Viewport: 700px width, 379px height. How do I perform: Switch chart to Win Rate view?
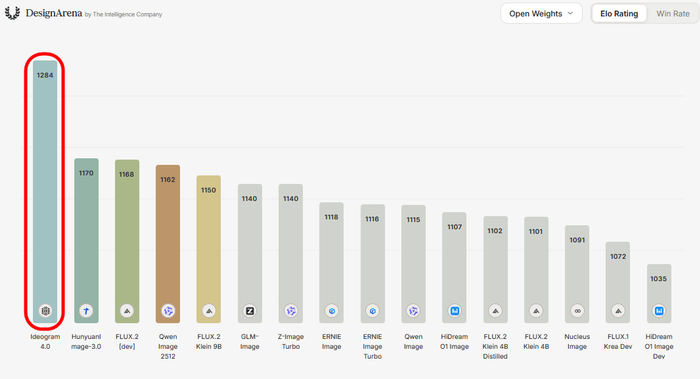[673, 14]
